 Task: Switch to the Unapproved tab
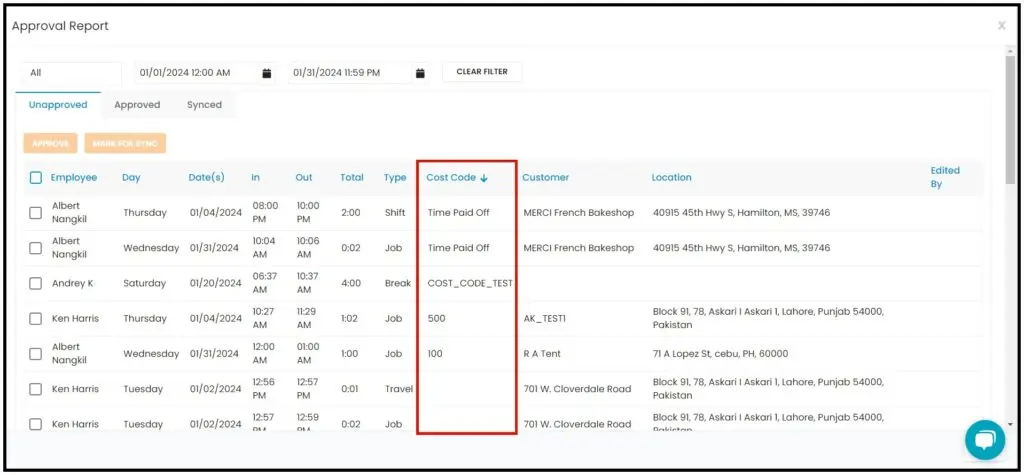pyautogui.click(x=58, y=105)
